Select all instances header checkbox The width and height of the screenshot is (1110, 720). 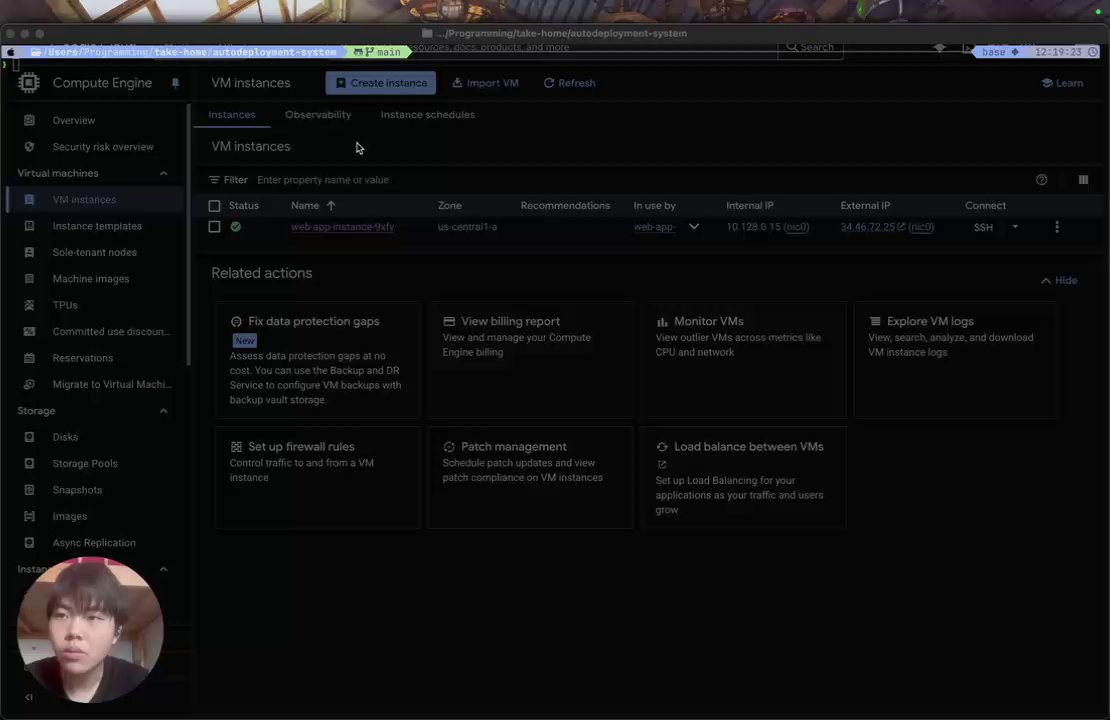(x=214, y=206)
